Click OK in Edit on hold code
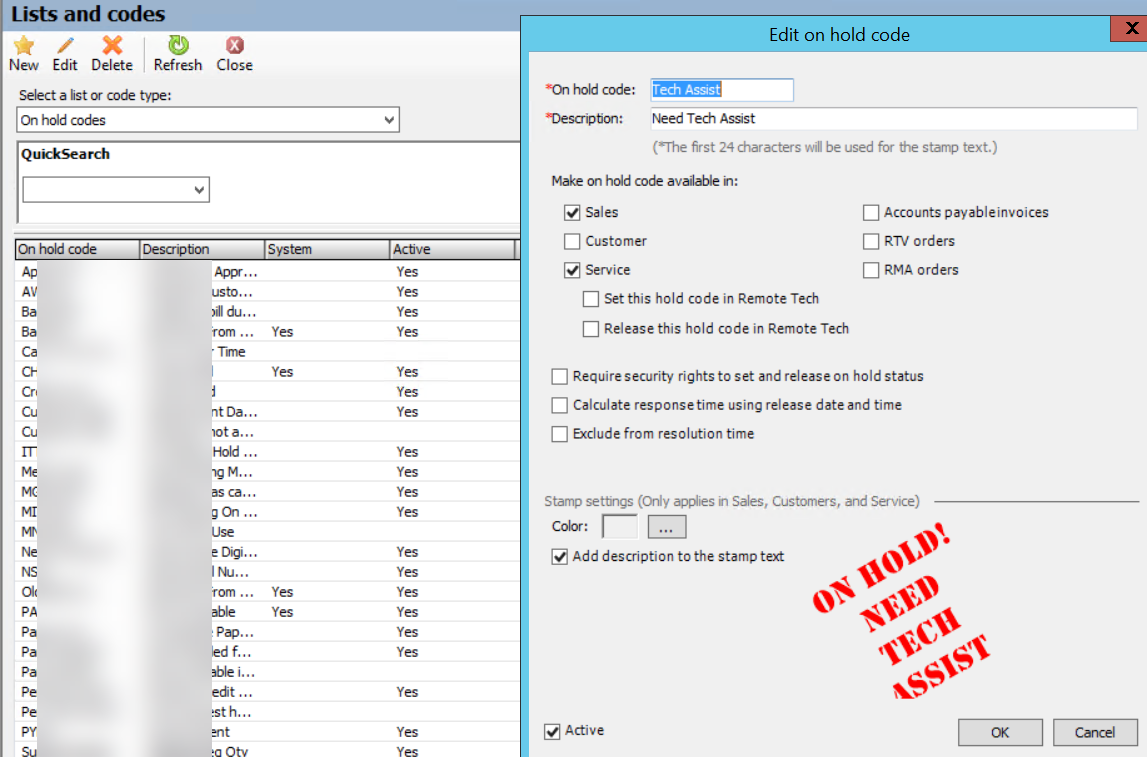1147x757 pixels. (1000, 732)
